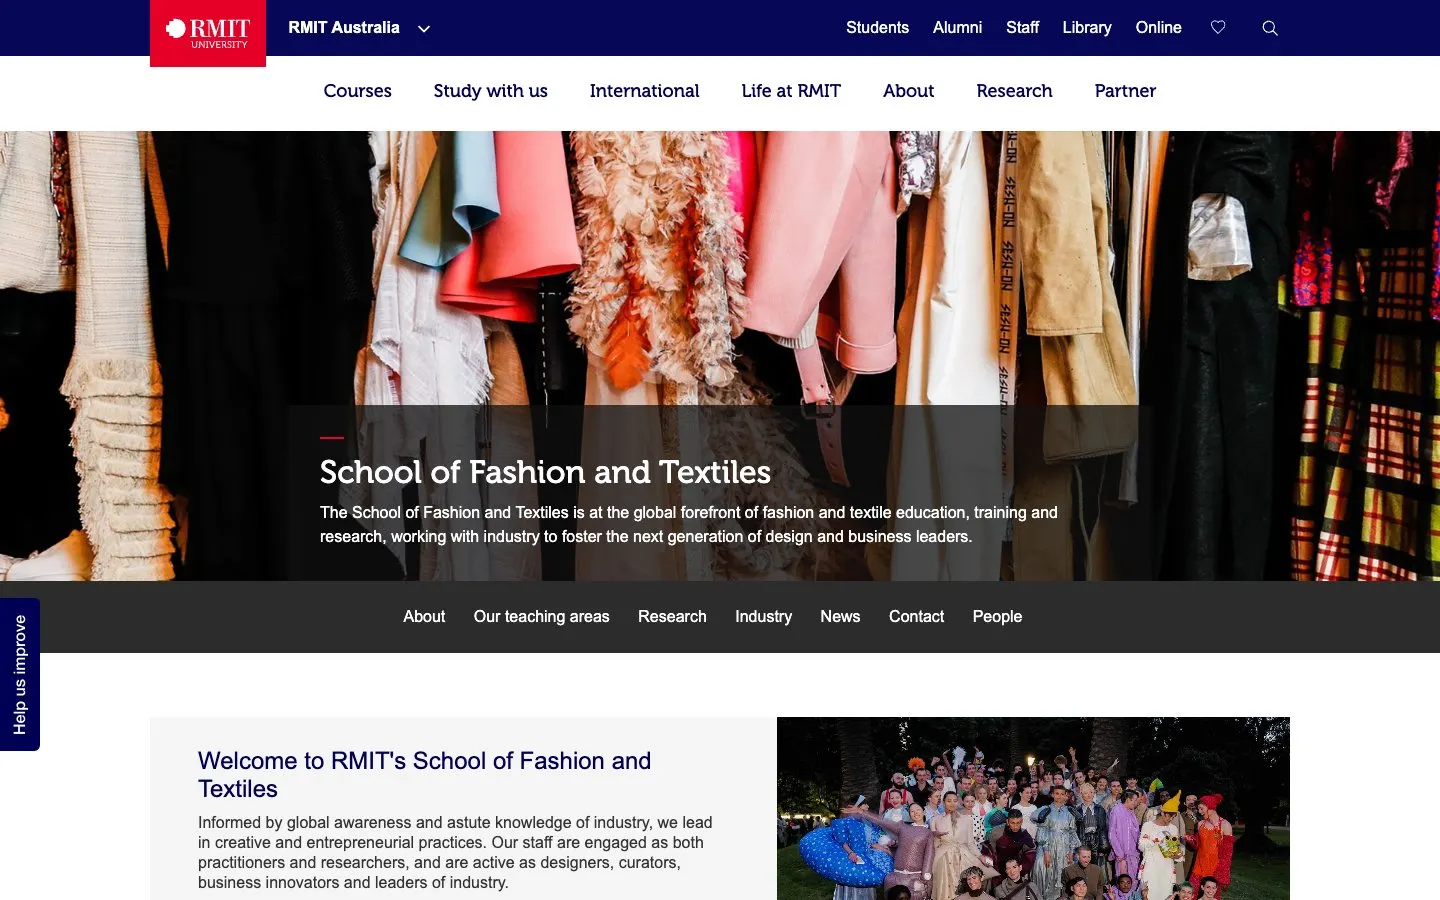Screen dimensions: 1440x900
Task: Open the search magnifier icon
Action: coord(1270,28)
